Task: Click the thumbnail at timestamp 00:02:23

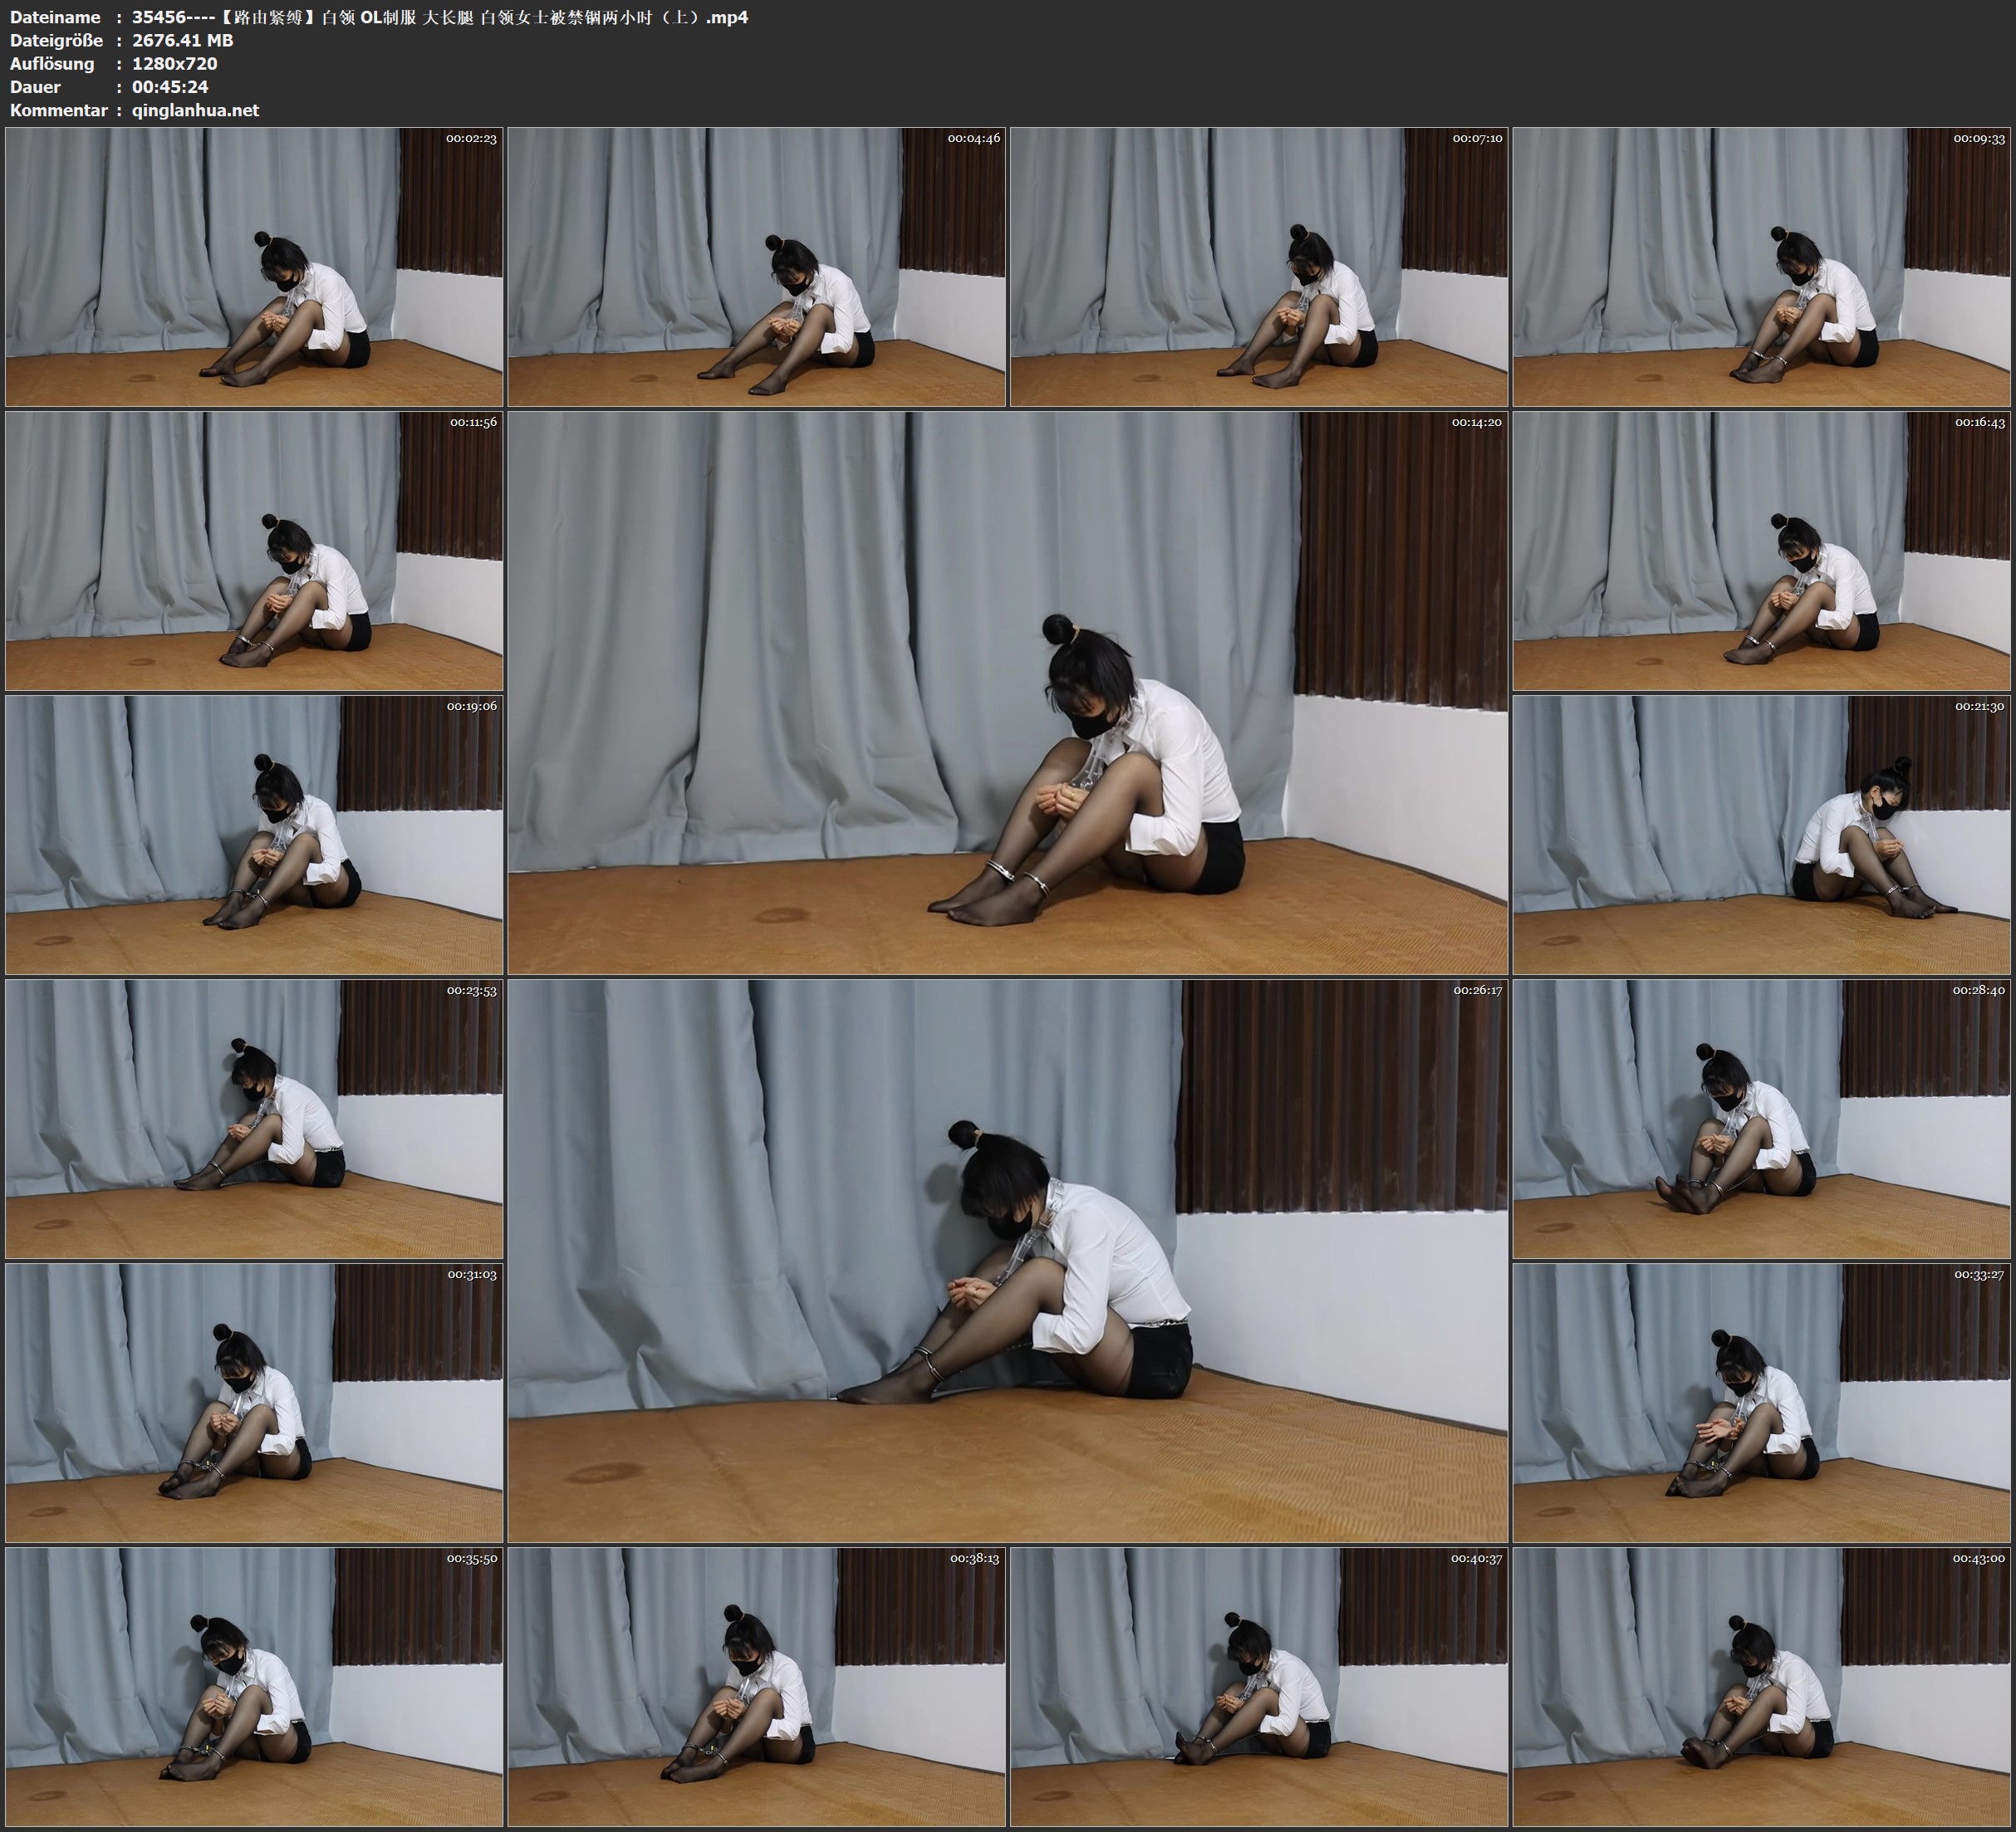Action: (254, 267)
